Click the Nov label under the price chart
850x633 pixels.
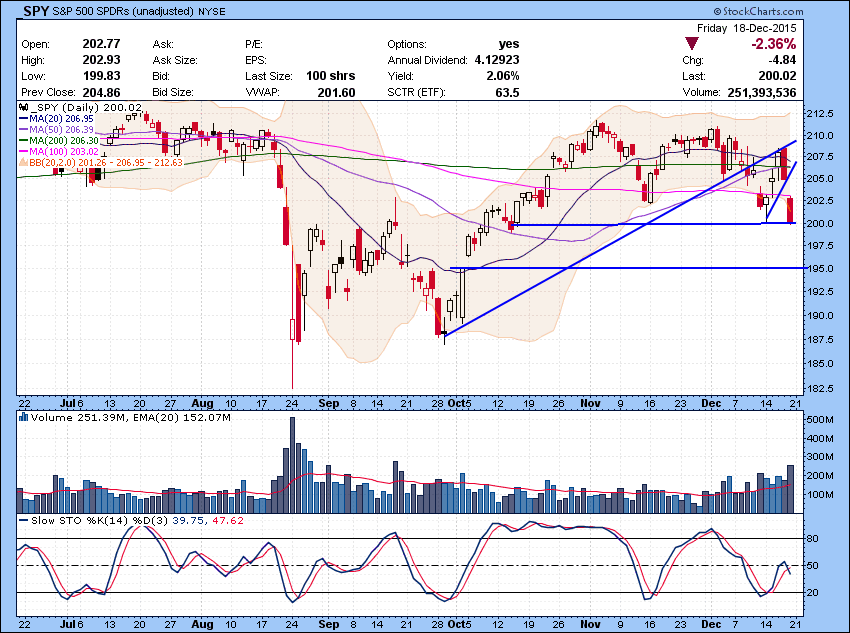(x=590, y=403)
